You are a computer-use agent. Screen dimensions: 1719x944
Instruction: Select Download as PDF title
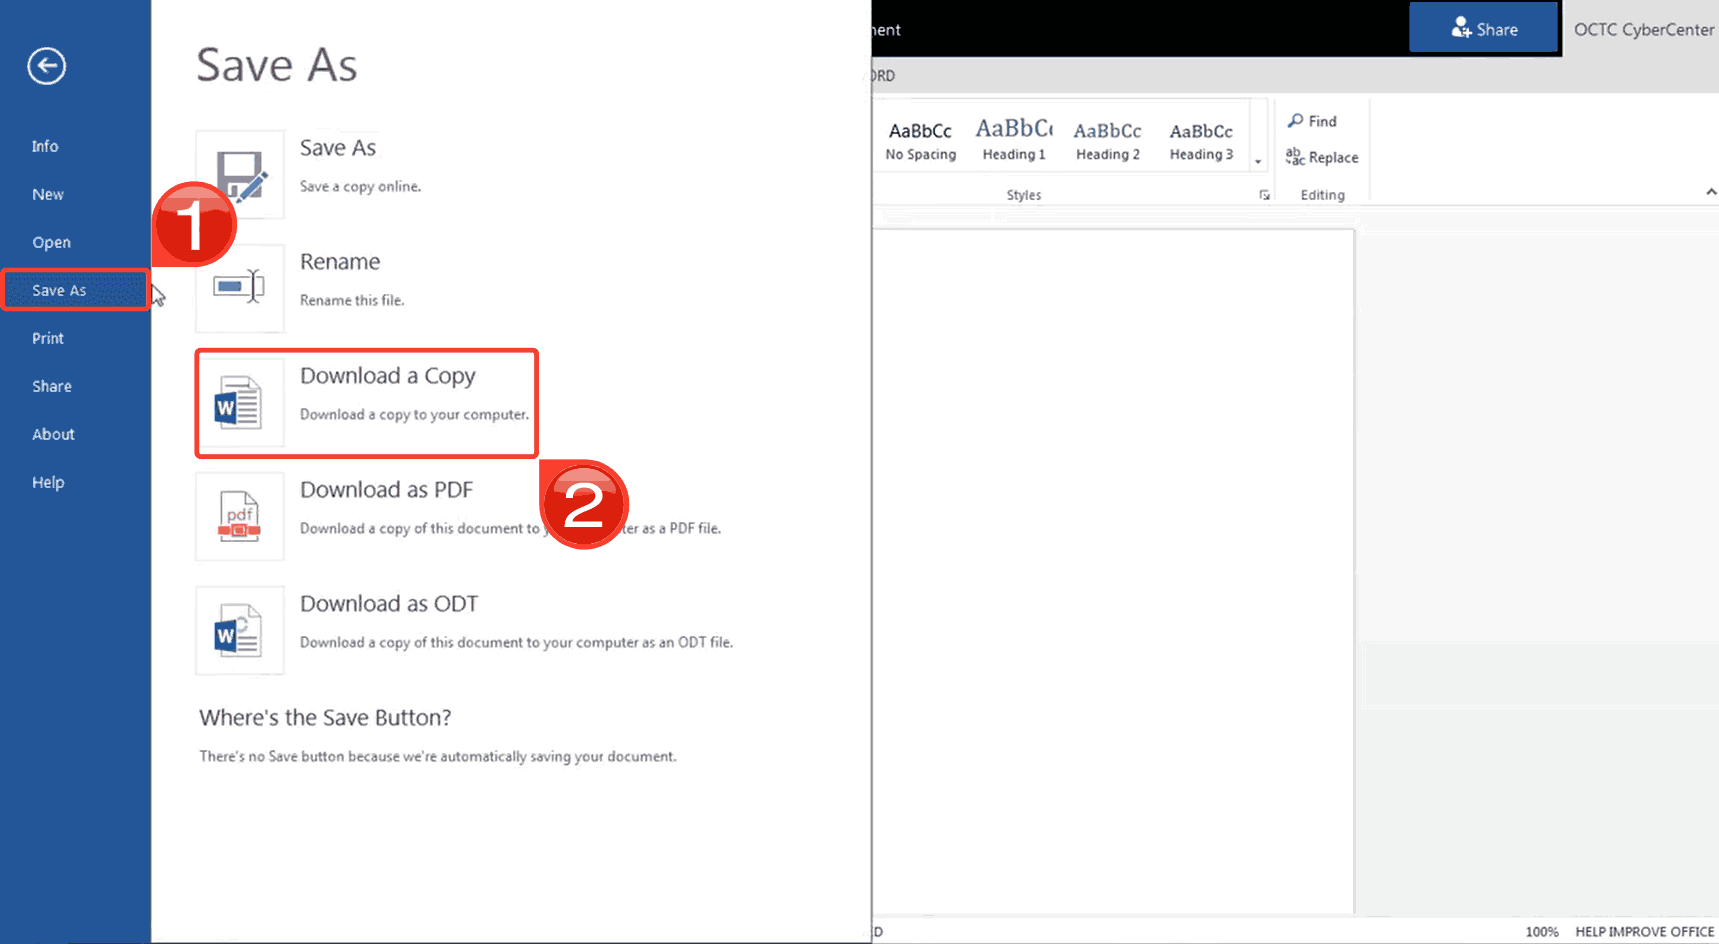coord(386,490)
